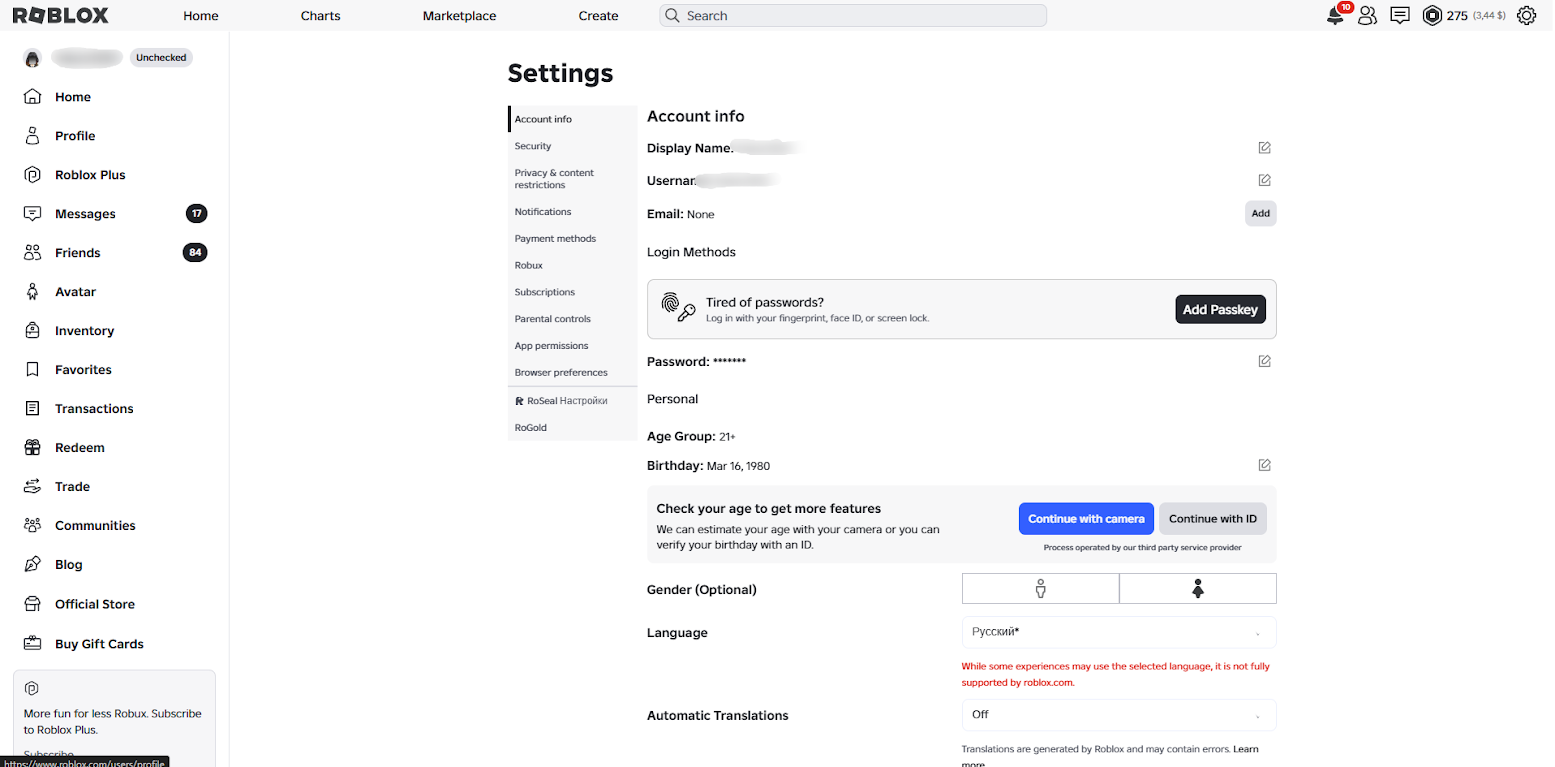Switch to the Notifications settings tab

pyautogui.click(x=573, y=212)
